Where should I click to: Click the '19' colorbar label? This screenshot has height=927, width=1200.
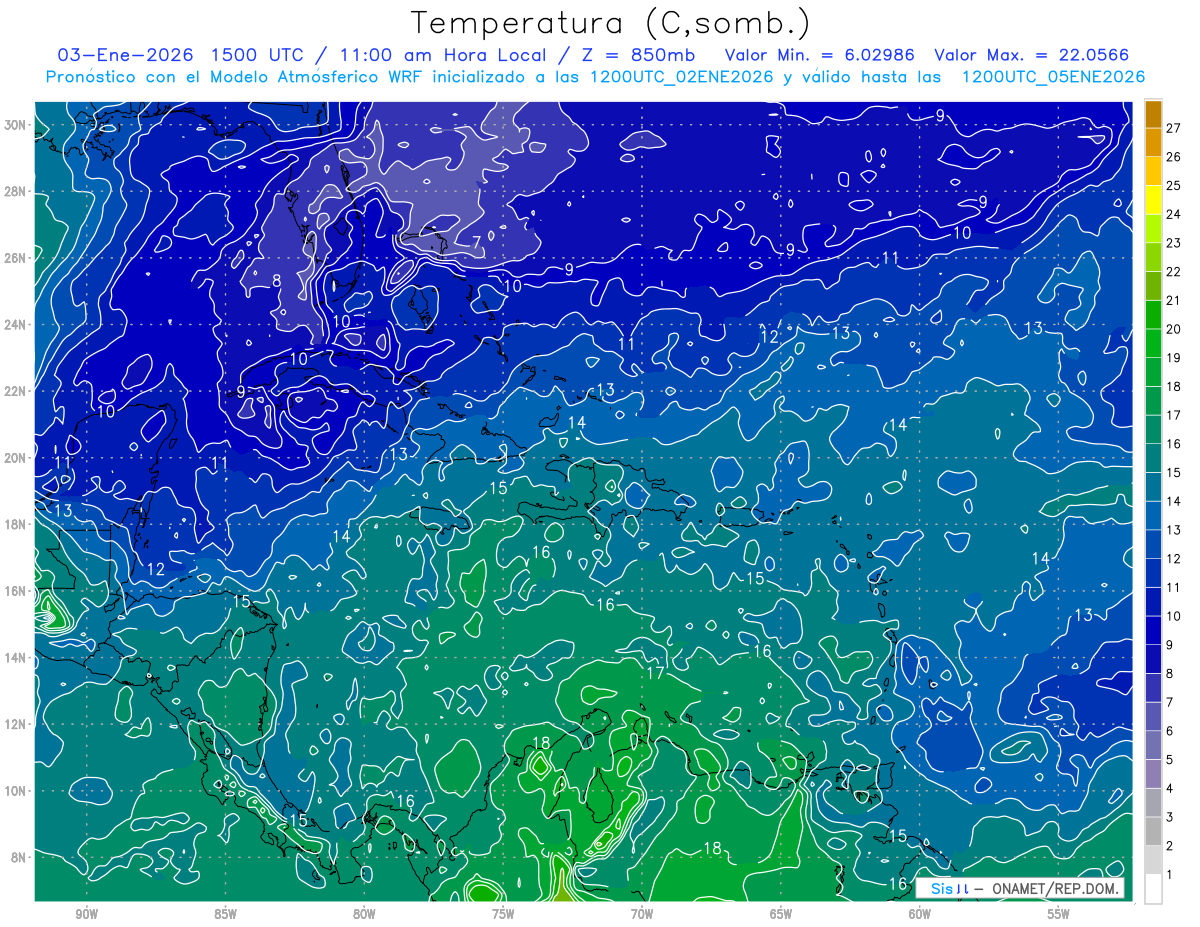pyautogui.click(x=1173, y=358)
